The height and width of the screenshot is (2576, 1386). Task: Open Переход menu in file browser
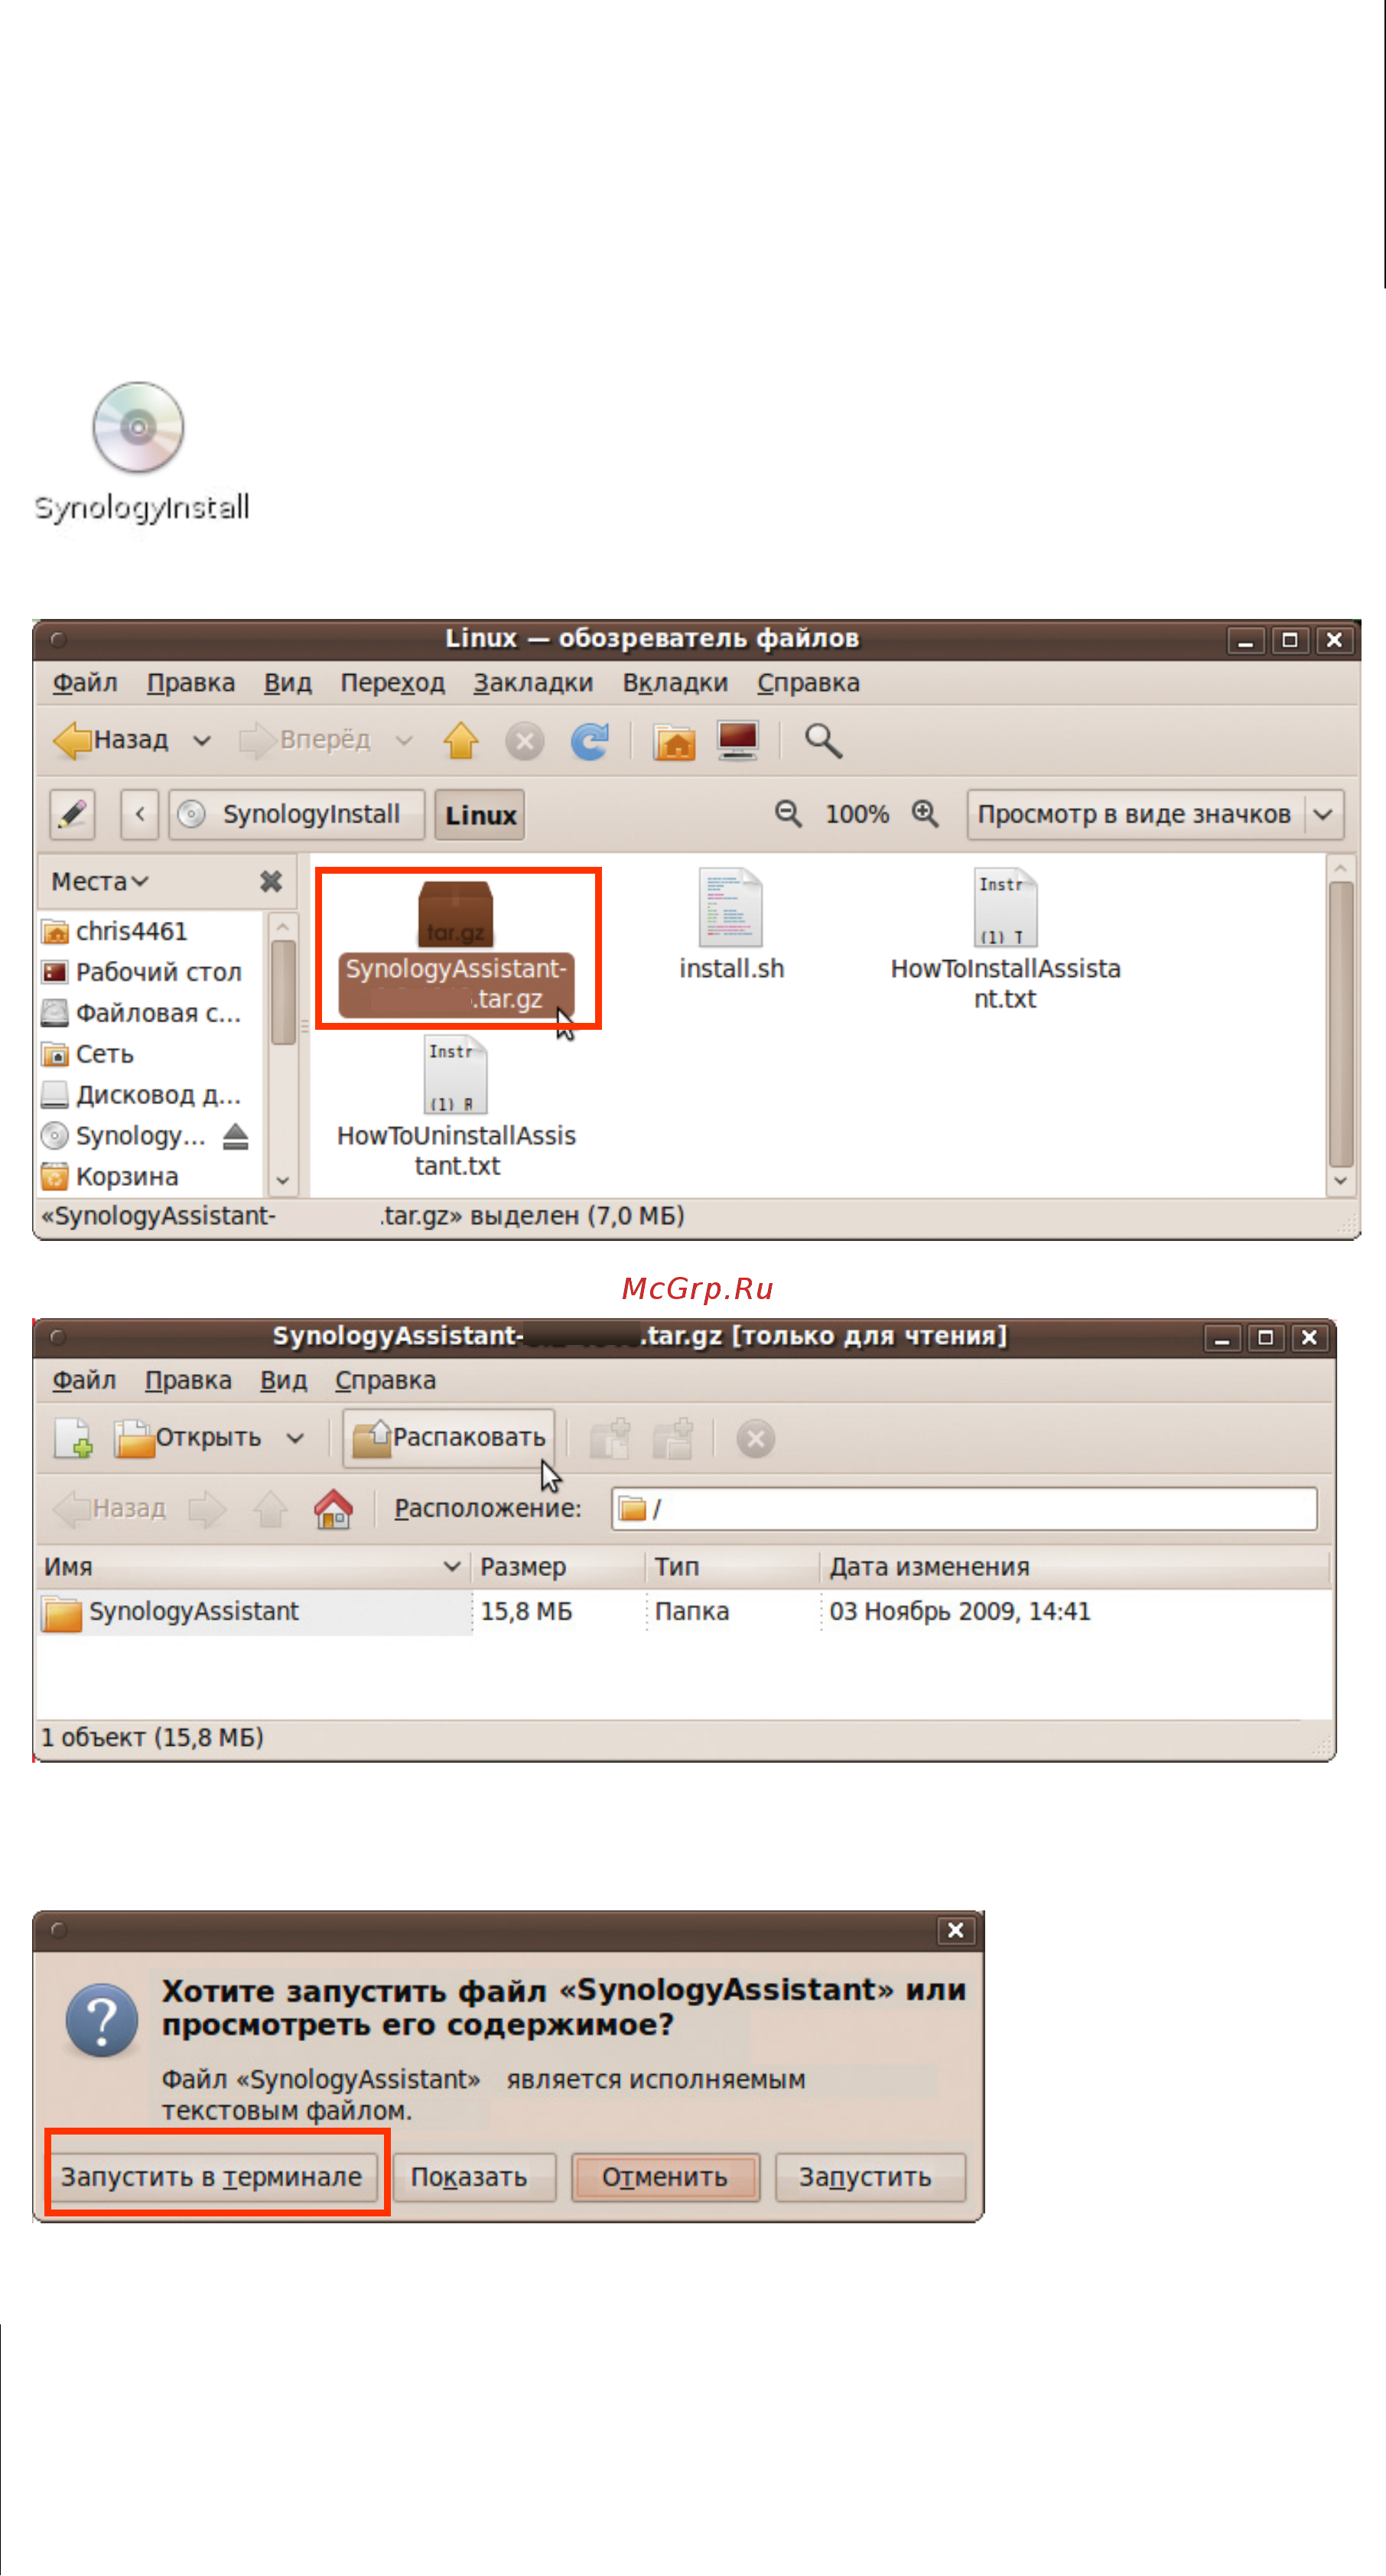(x=392, y=683)
